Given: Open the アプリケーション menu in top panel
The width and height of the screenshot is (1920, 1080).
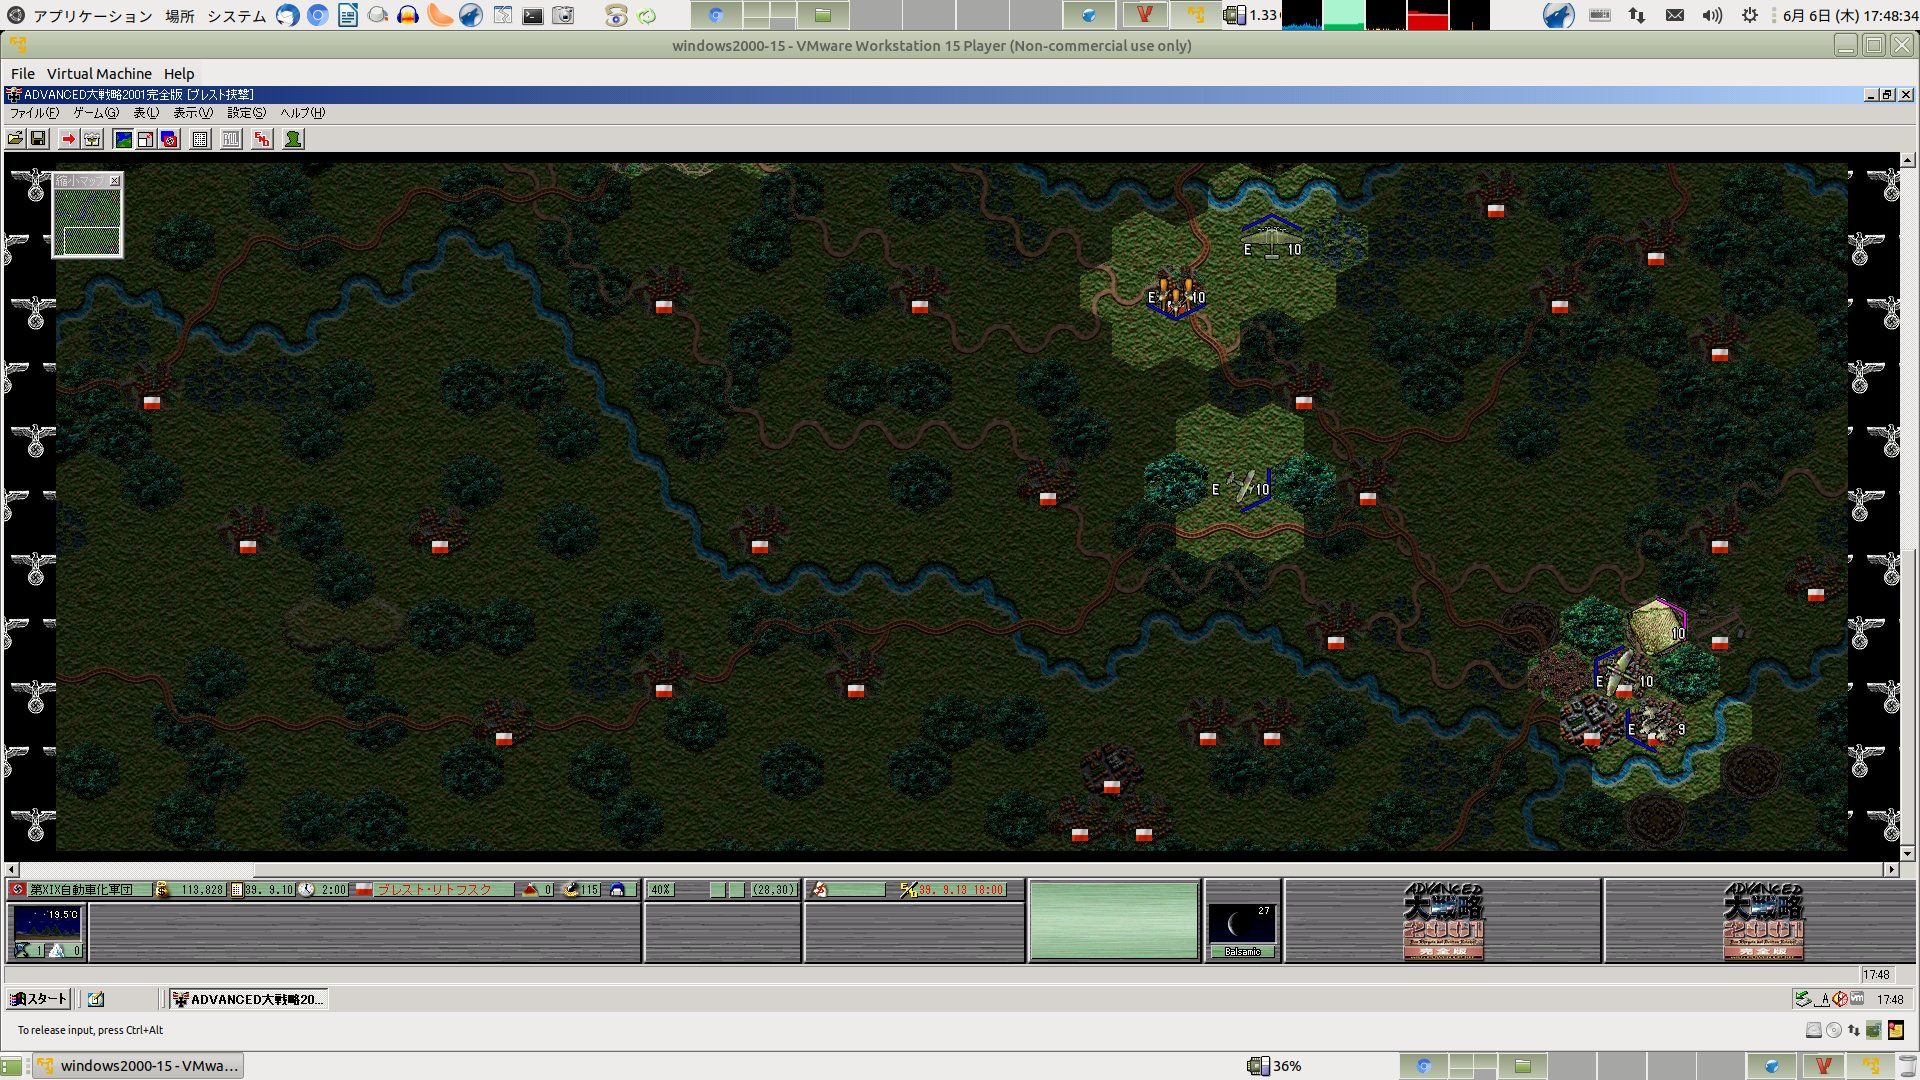Looking at the screenshot, I should tap(92, 16).
